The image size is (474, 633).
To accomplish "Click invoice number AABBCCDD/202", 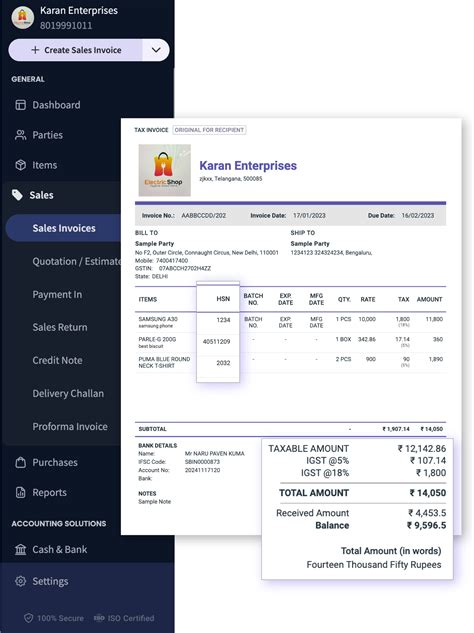I will coord(203,216).
